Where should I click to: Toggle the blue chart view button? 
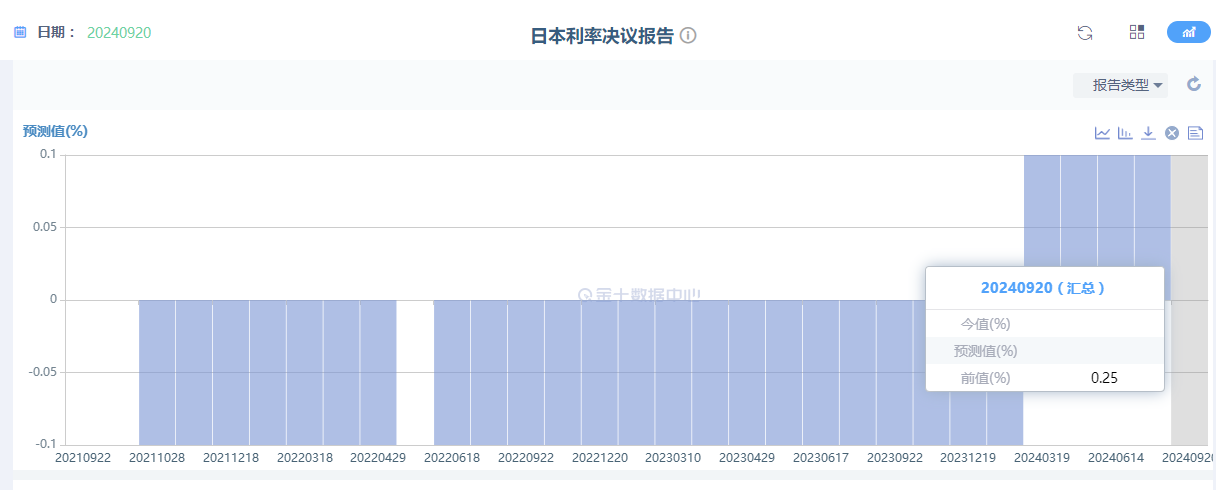pyautogui.click(x=1189, y=32)
